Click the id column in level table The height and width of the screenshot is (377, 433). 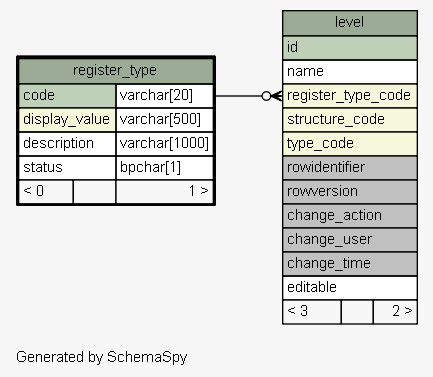[350, 48]
